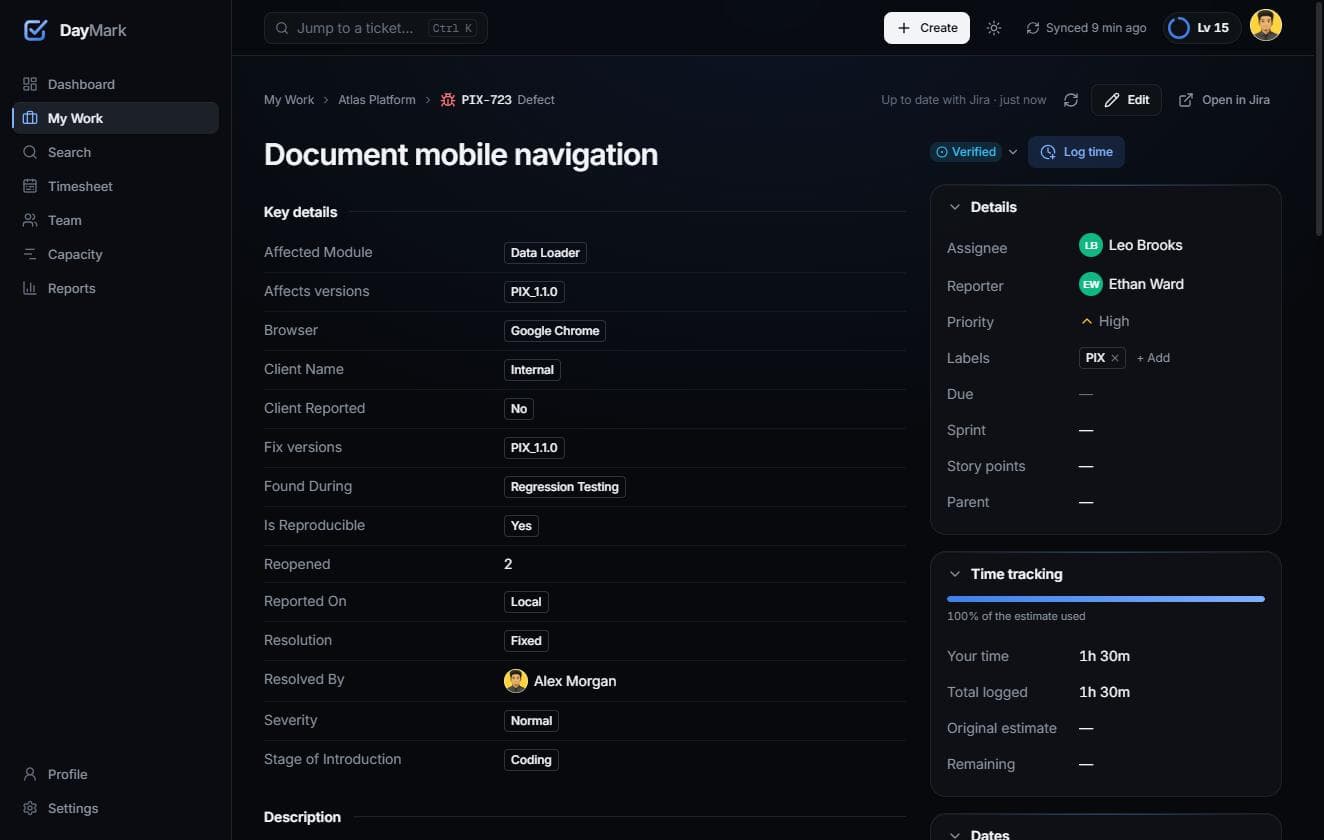Screen dimensions: 1324x840
Task: Click the red bug icon for PIX-723
Action: click(448, 100)
